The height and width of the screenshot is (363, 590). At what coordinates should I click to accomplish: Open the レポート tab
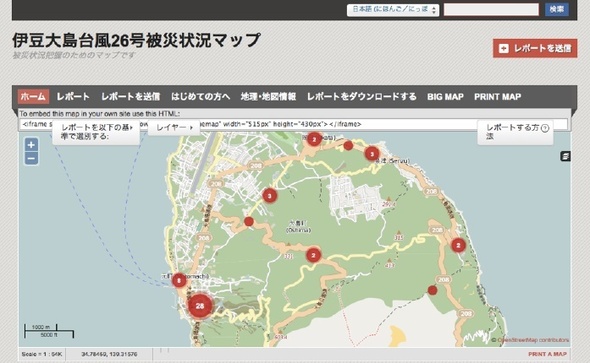73,97
